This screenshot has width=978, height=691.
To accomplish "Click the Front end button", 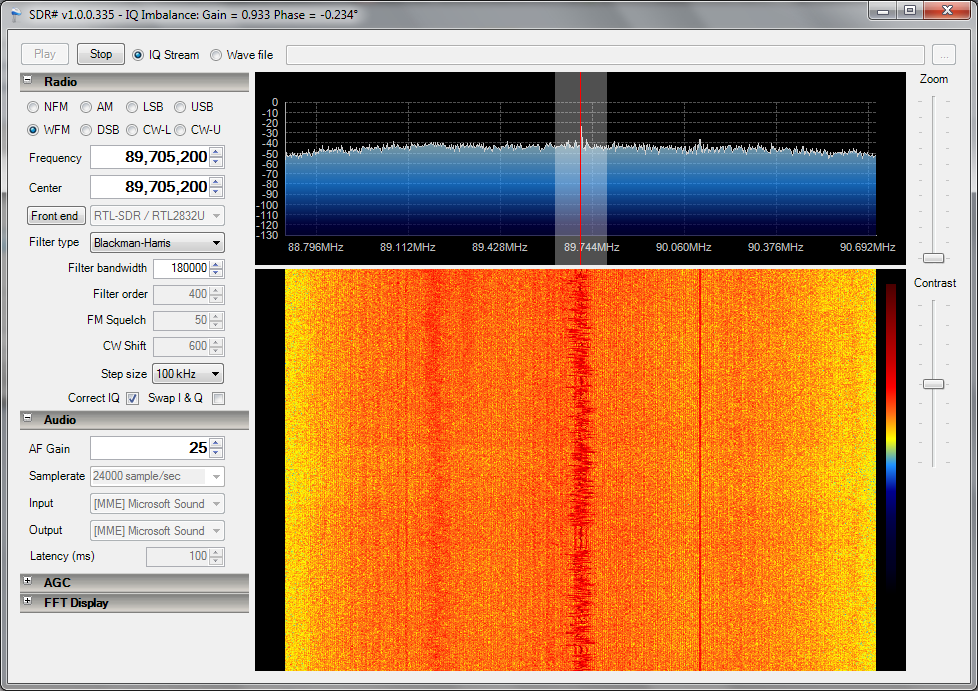I will (55, 216).
